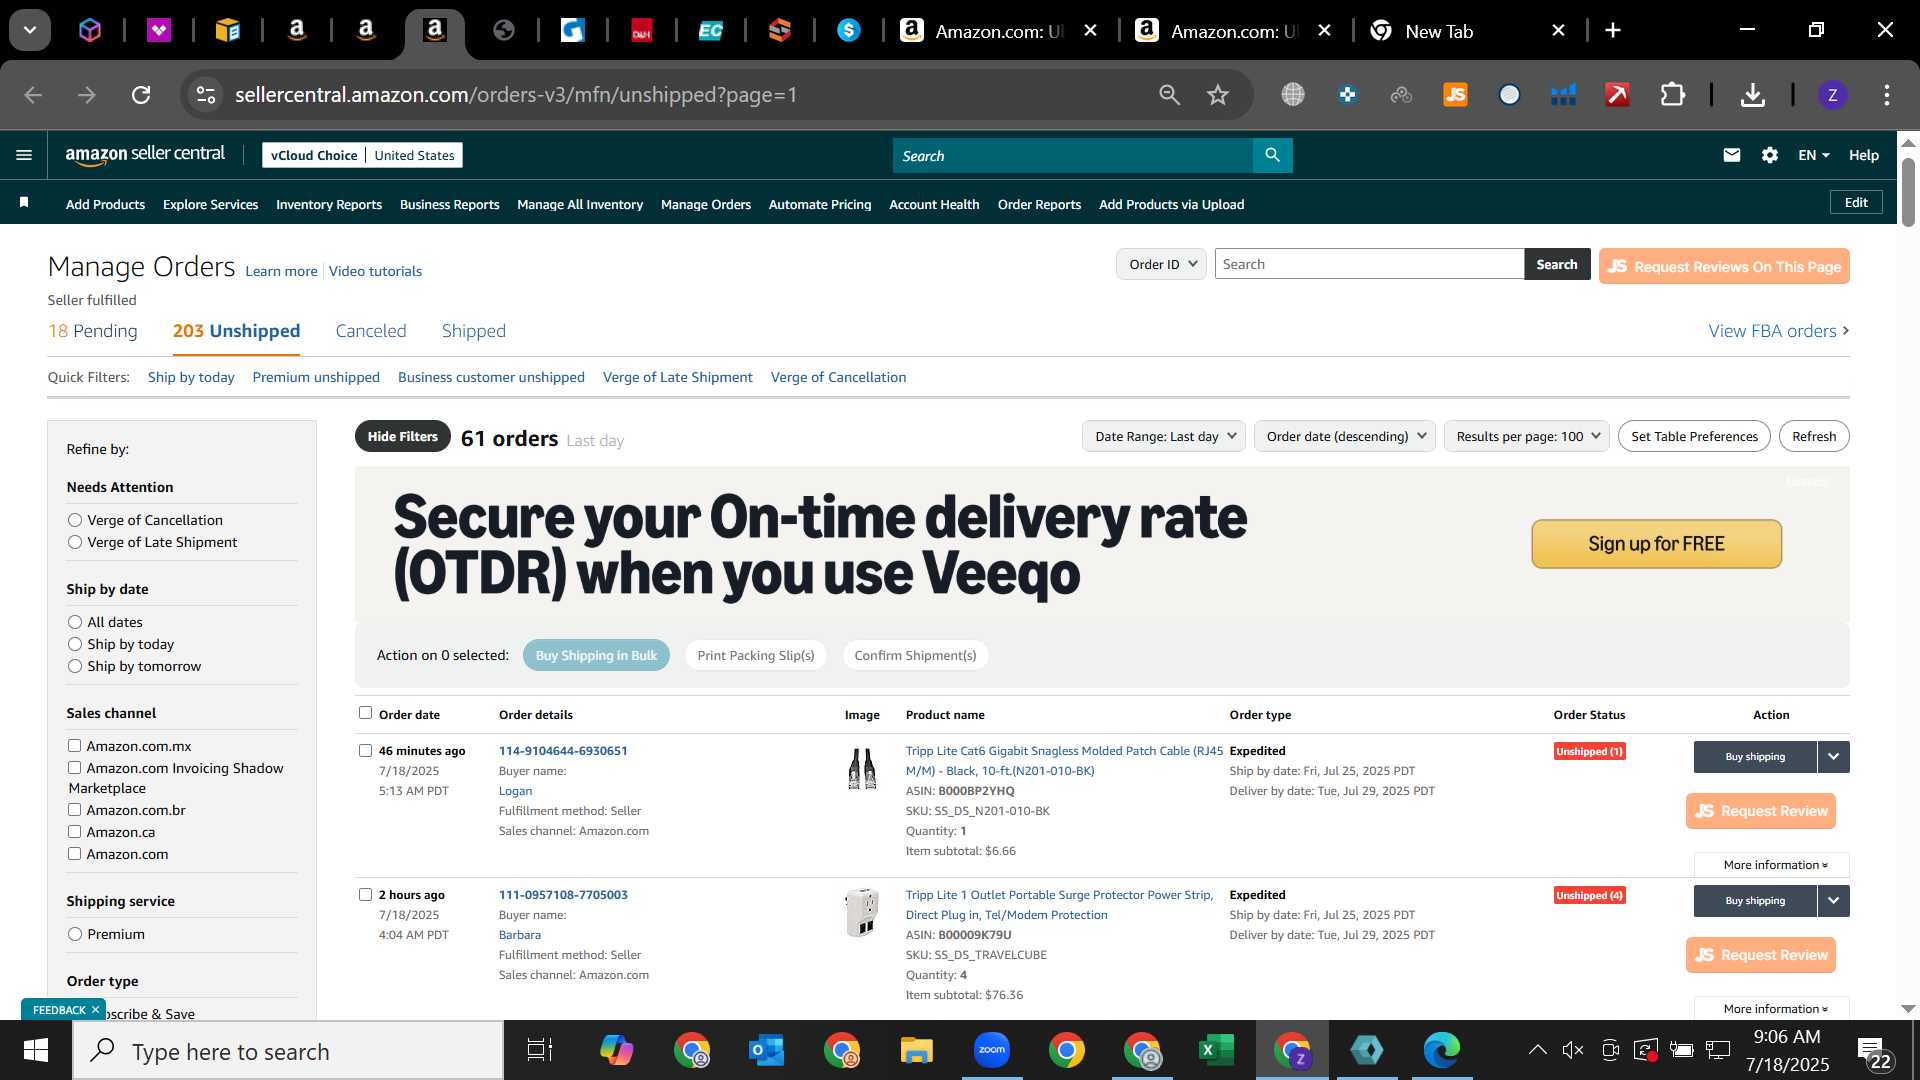Expand Buy shipping arrow for Surge Protector order
The image size is (1920, 1080).
pyautogui.click(x=1833, y=901)
